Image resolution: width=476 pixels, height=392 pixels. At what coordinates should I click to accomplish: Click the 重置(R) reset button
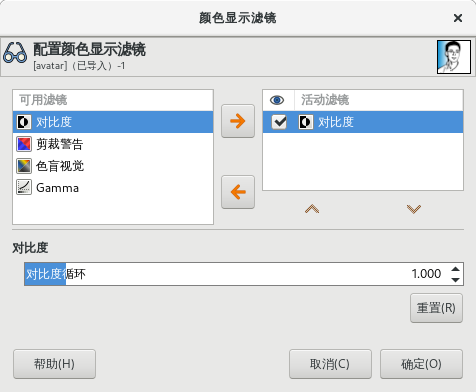(x=436, y=308)
